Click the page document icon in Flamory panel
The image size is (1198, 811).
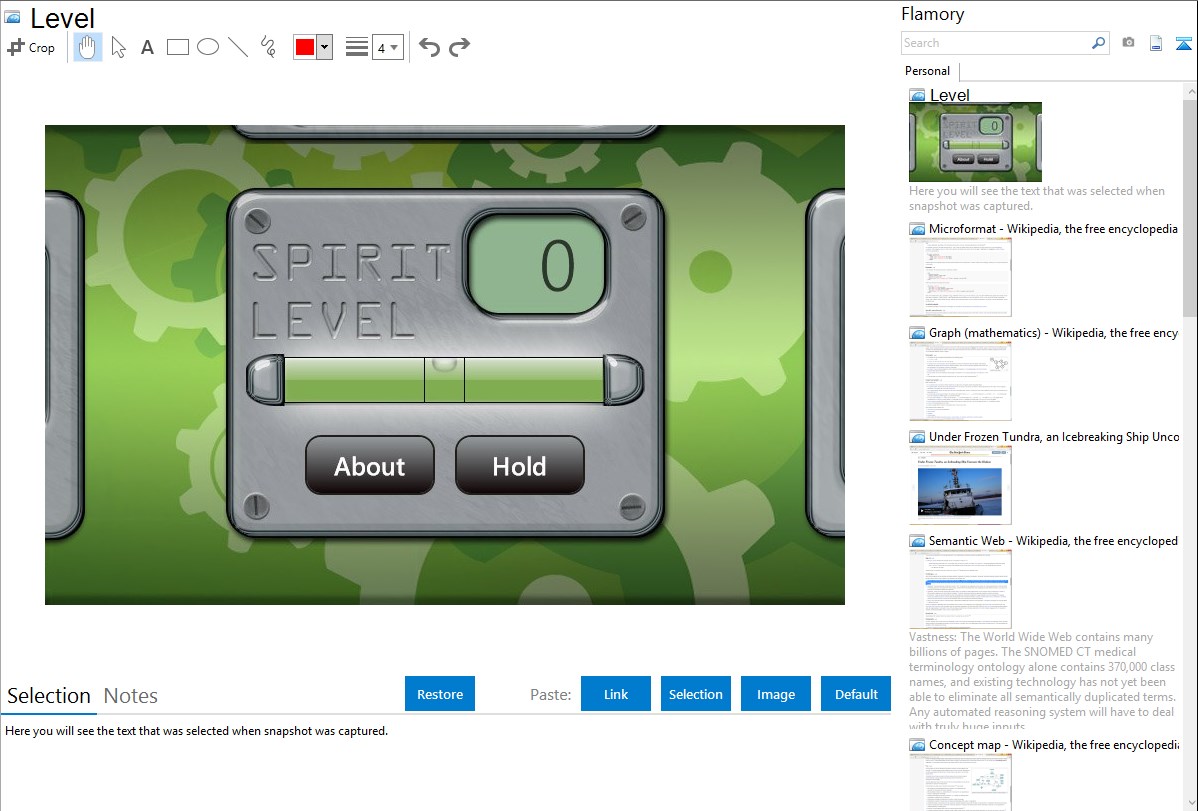coord(1156,43)
